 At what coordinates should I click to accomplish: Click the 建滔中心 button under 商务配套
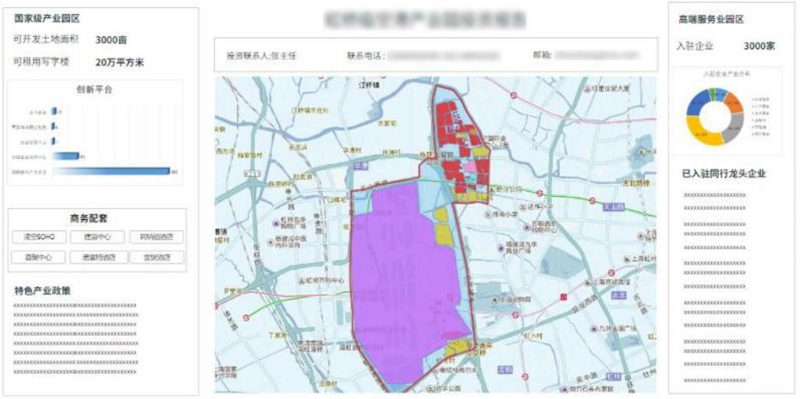pyautogui.click(x=98, y=237)
